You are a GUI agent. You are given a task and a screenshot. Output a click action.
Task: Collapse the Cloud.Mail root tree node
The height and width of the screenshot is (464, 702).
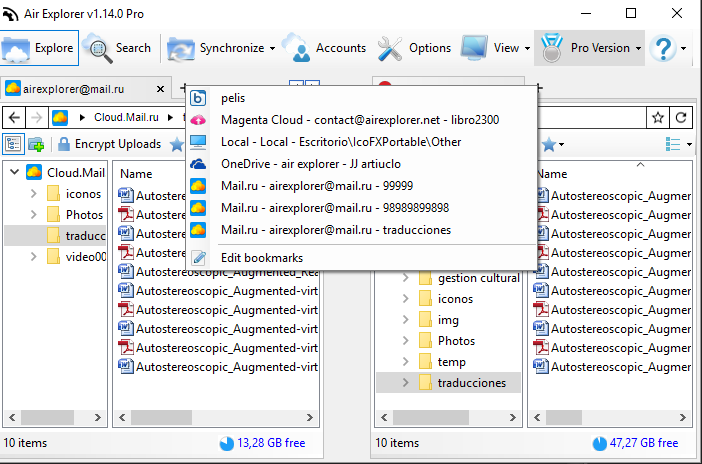click(x=14, y=172)
